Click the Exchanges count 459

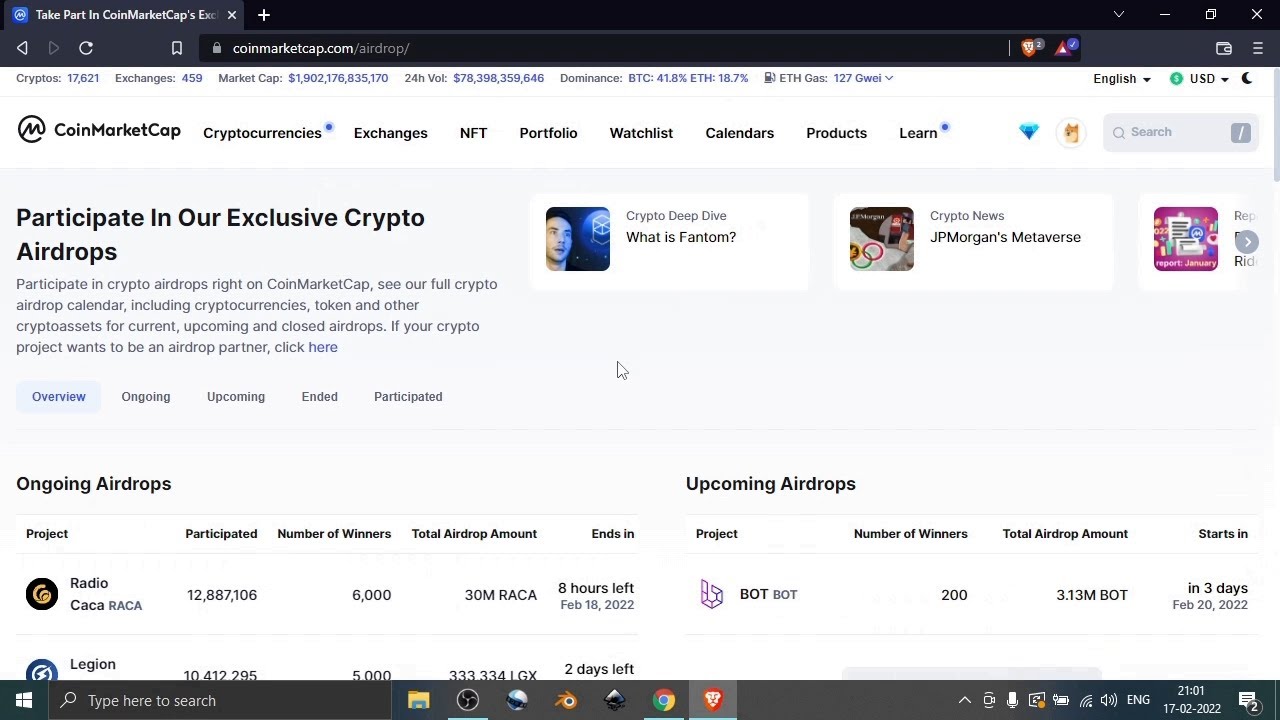pyautogui.click(x=192, y=78)
